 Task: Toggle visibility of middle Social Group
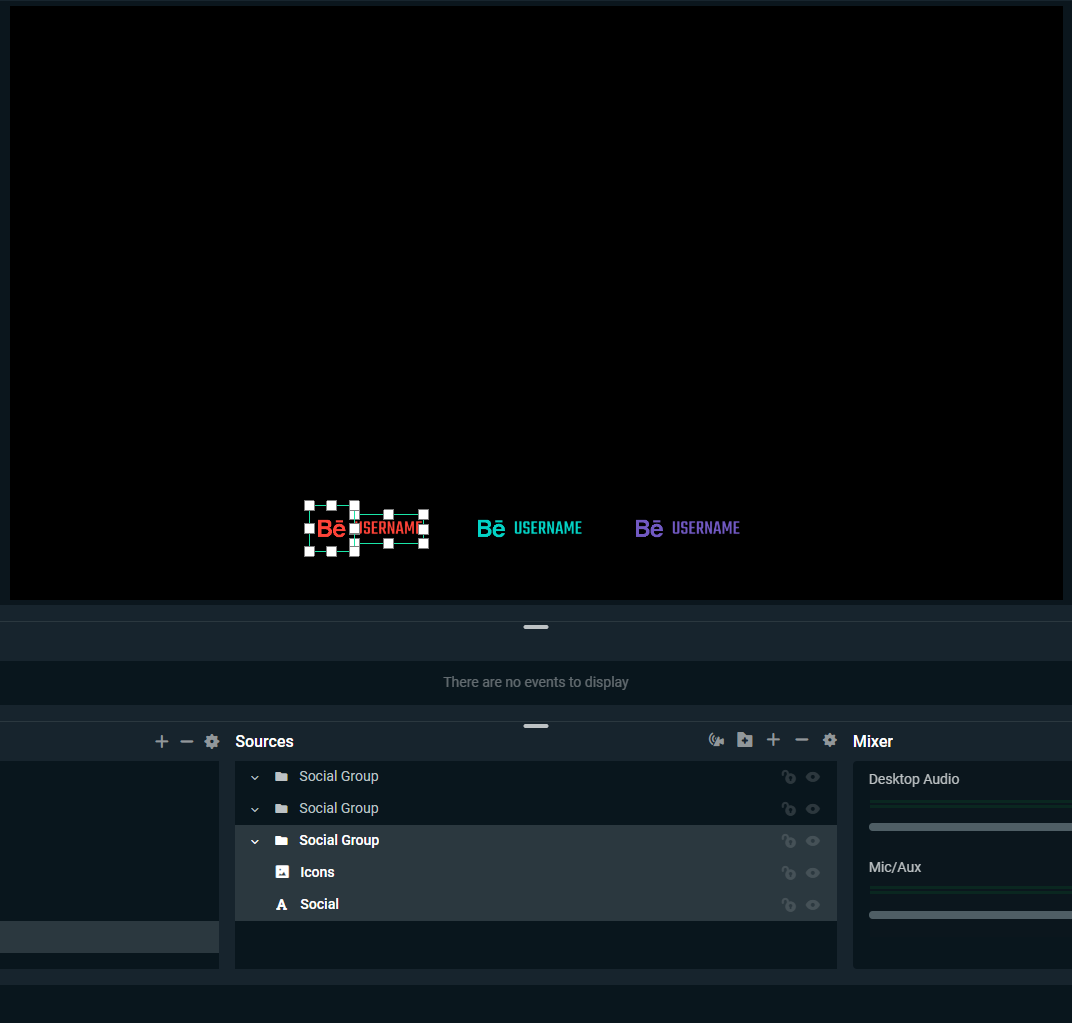coord(813,809)
